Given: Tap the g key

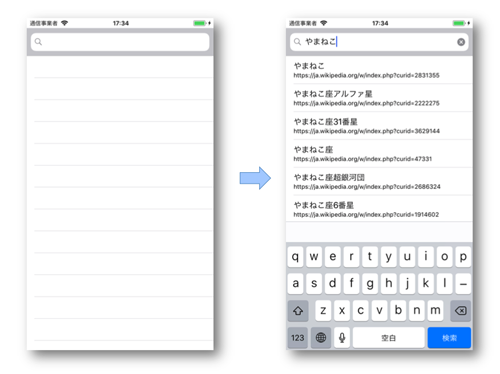Looking at the screenshot, I should pos(370,284).
